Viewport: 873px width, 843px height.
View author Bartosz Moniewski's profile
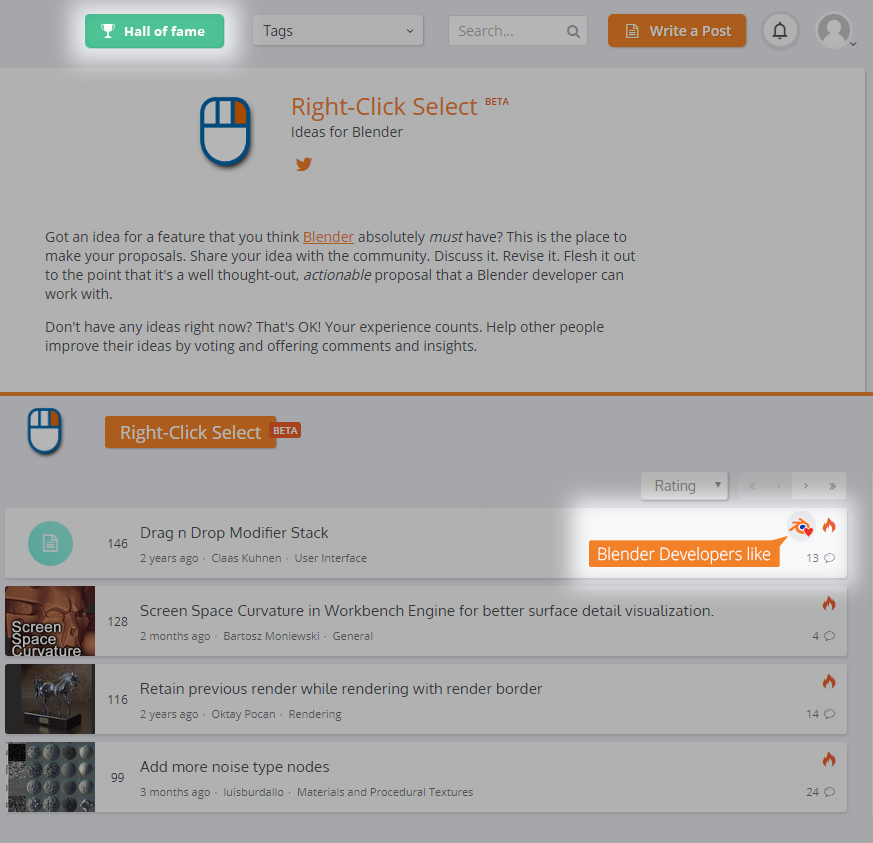pos(272,636)
